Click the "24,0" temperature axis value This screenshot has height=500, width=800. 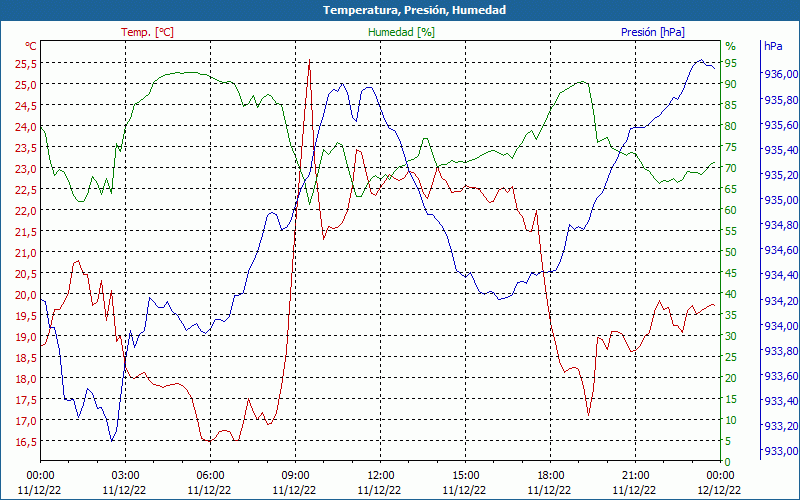tap(26, 127)
